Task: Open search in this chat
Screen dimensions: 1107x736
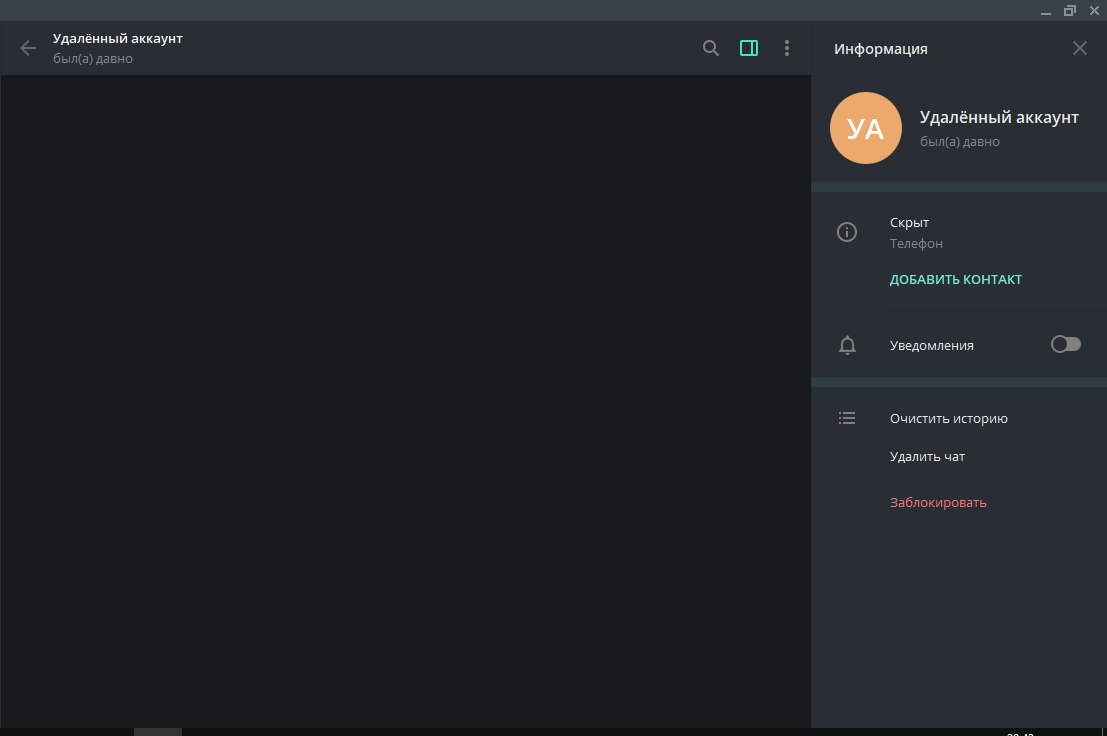Action: point(711,48)
